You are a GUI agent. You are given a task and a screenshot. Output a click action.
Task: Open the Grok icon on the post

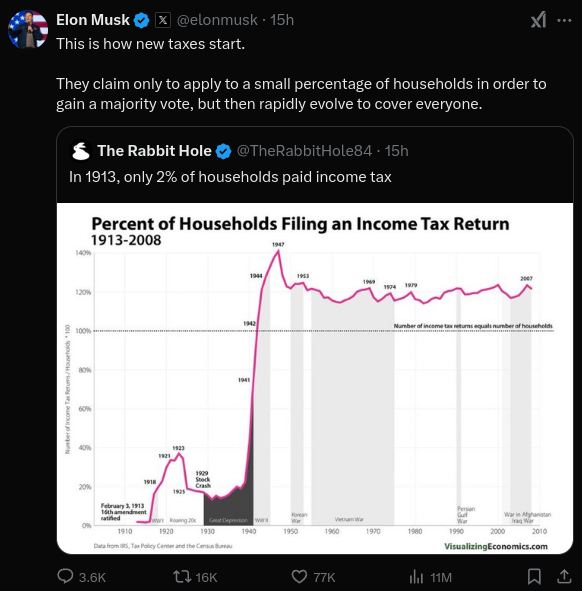pos(538,20)
